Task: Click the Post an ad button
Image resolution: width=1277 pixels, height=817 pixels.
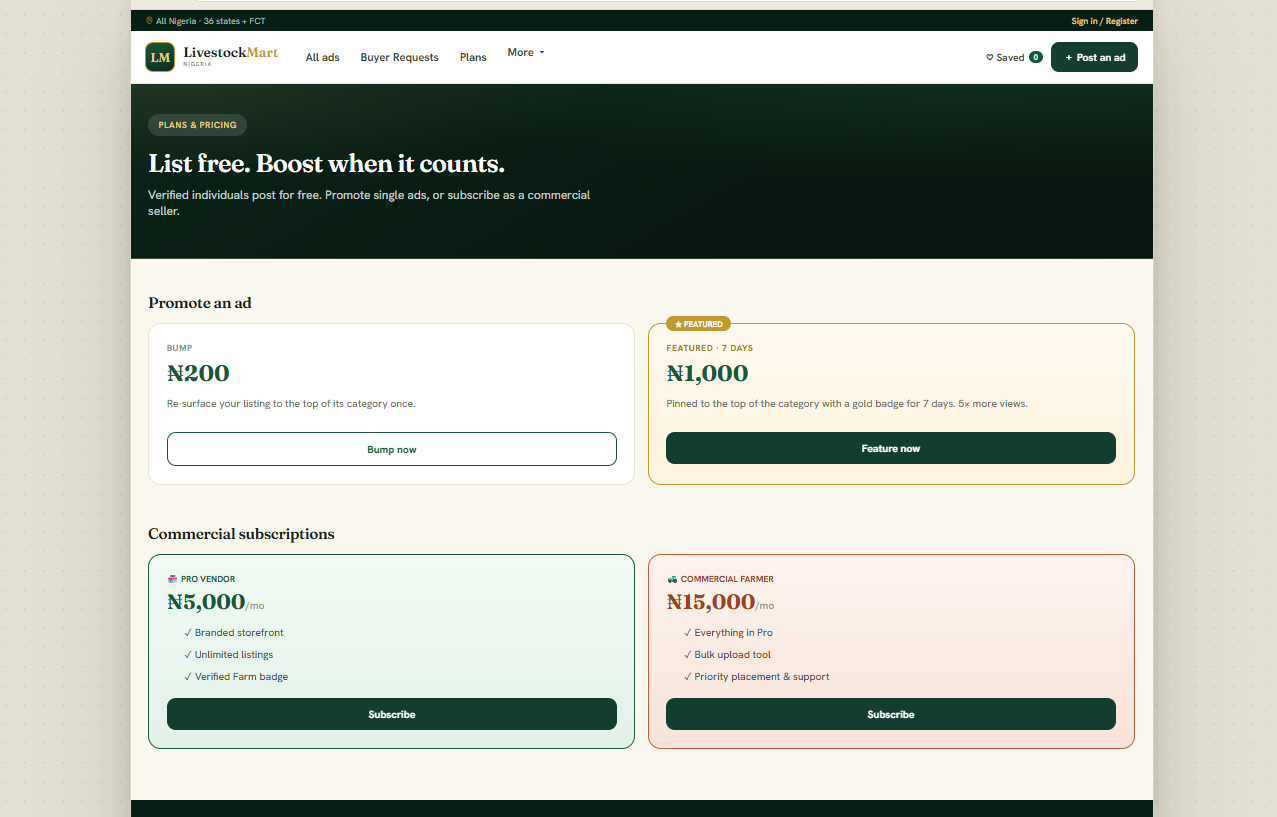Action: coord(1094,57)
